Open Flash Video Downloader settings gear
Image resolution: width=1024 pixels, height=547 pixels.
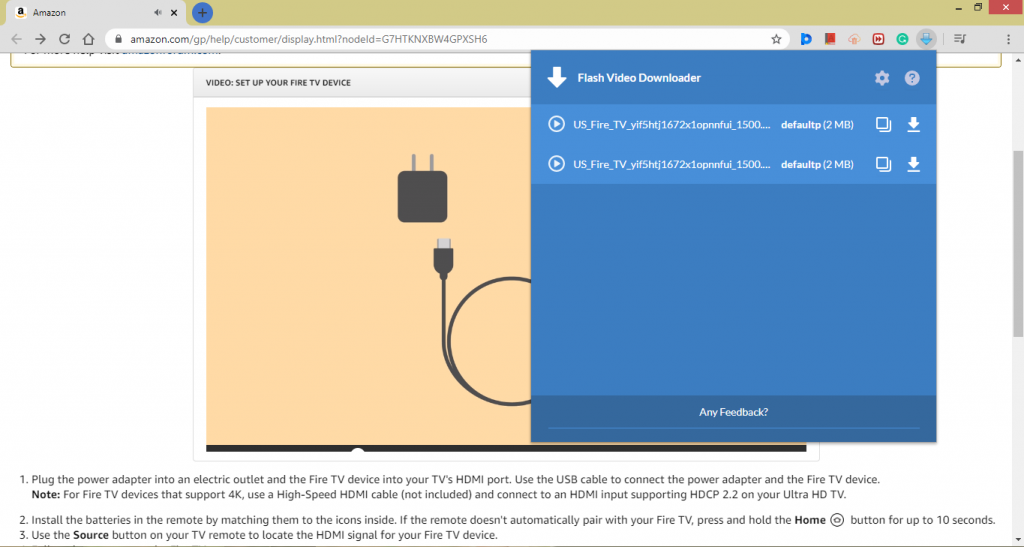(882, 78)
